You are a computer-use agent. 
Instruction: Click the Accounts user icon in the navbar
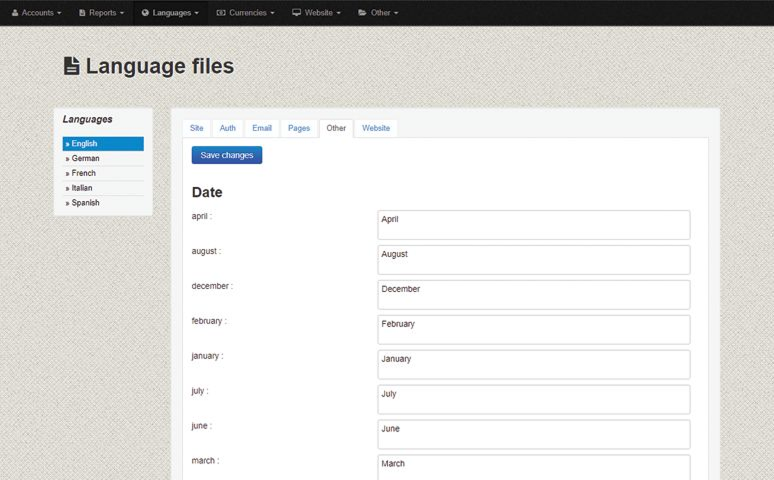coord(15,13)
